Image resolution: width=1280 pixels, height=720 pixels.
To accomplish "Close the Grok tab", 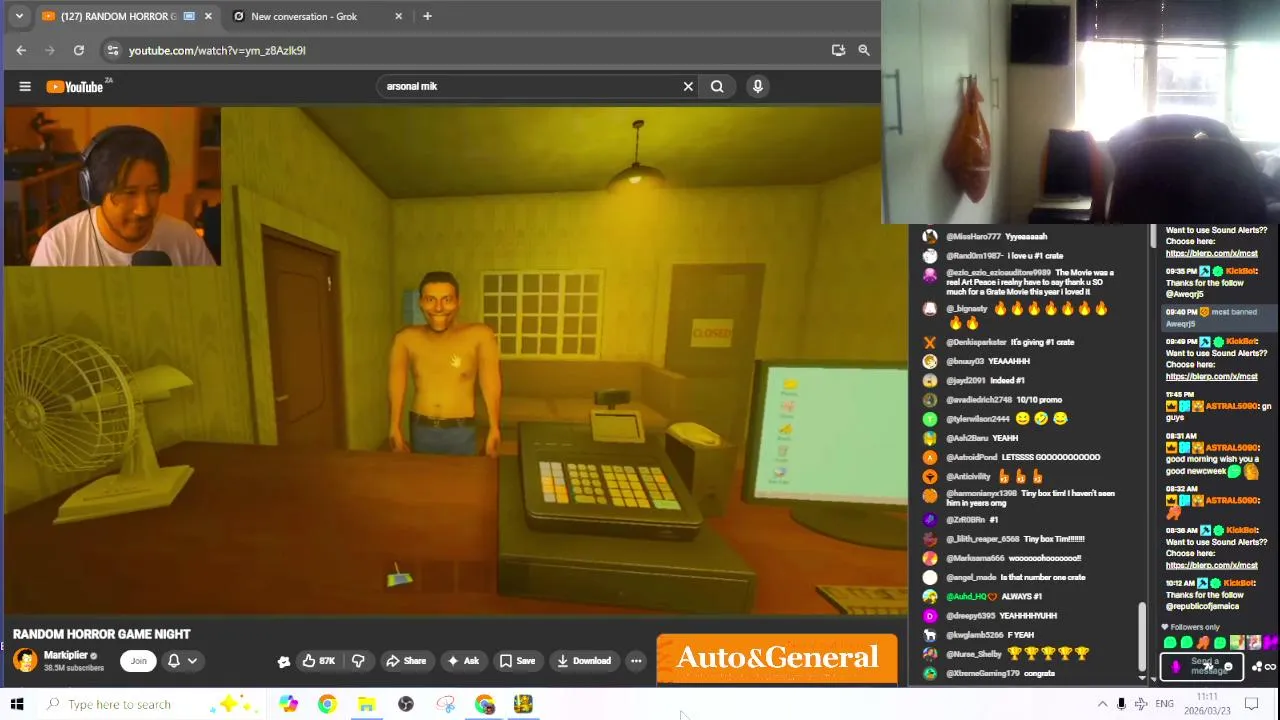I will 399,16.
